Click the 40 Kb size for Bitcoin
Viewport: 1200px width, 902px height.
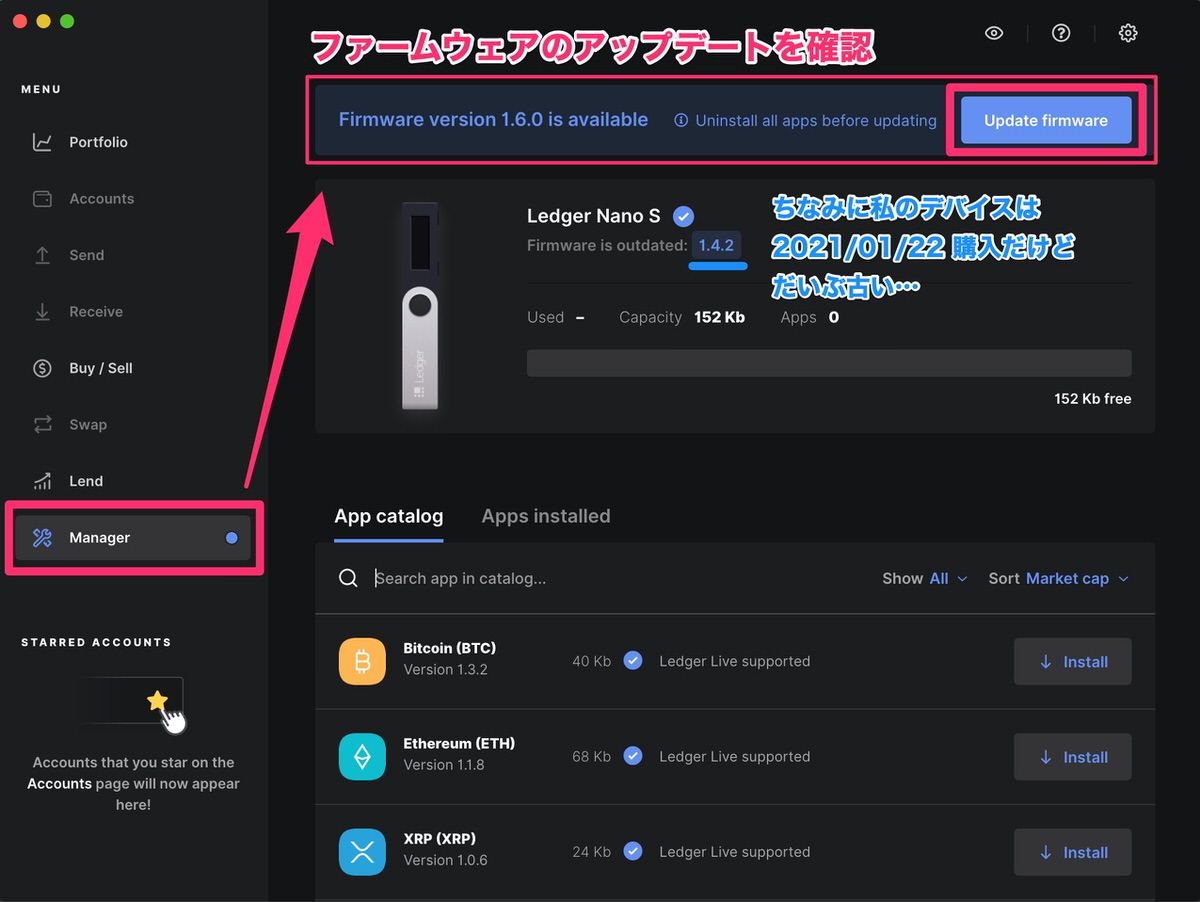pyautogui.click(x=591, y=661)
